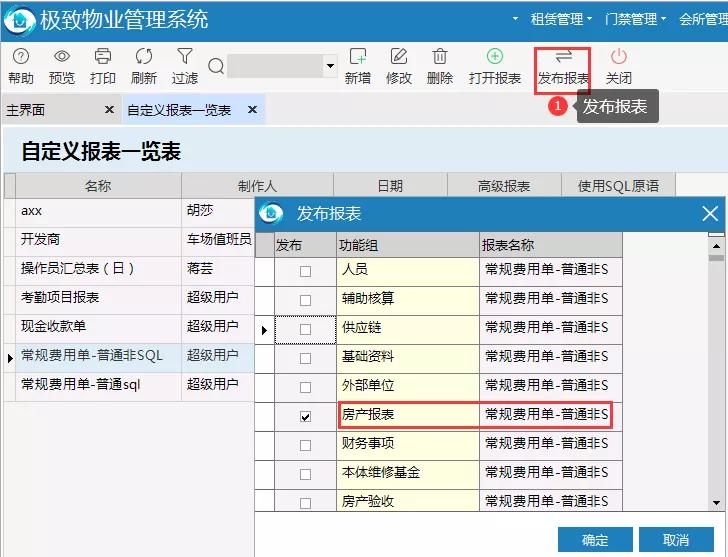The width and height of the screenshot is (728, 557).
Task: Click the app logo in title bar
Action: pyautogui.click(x=20, y=19)
